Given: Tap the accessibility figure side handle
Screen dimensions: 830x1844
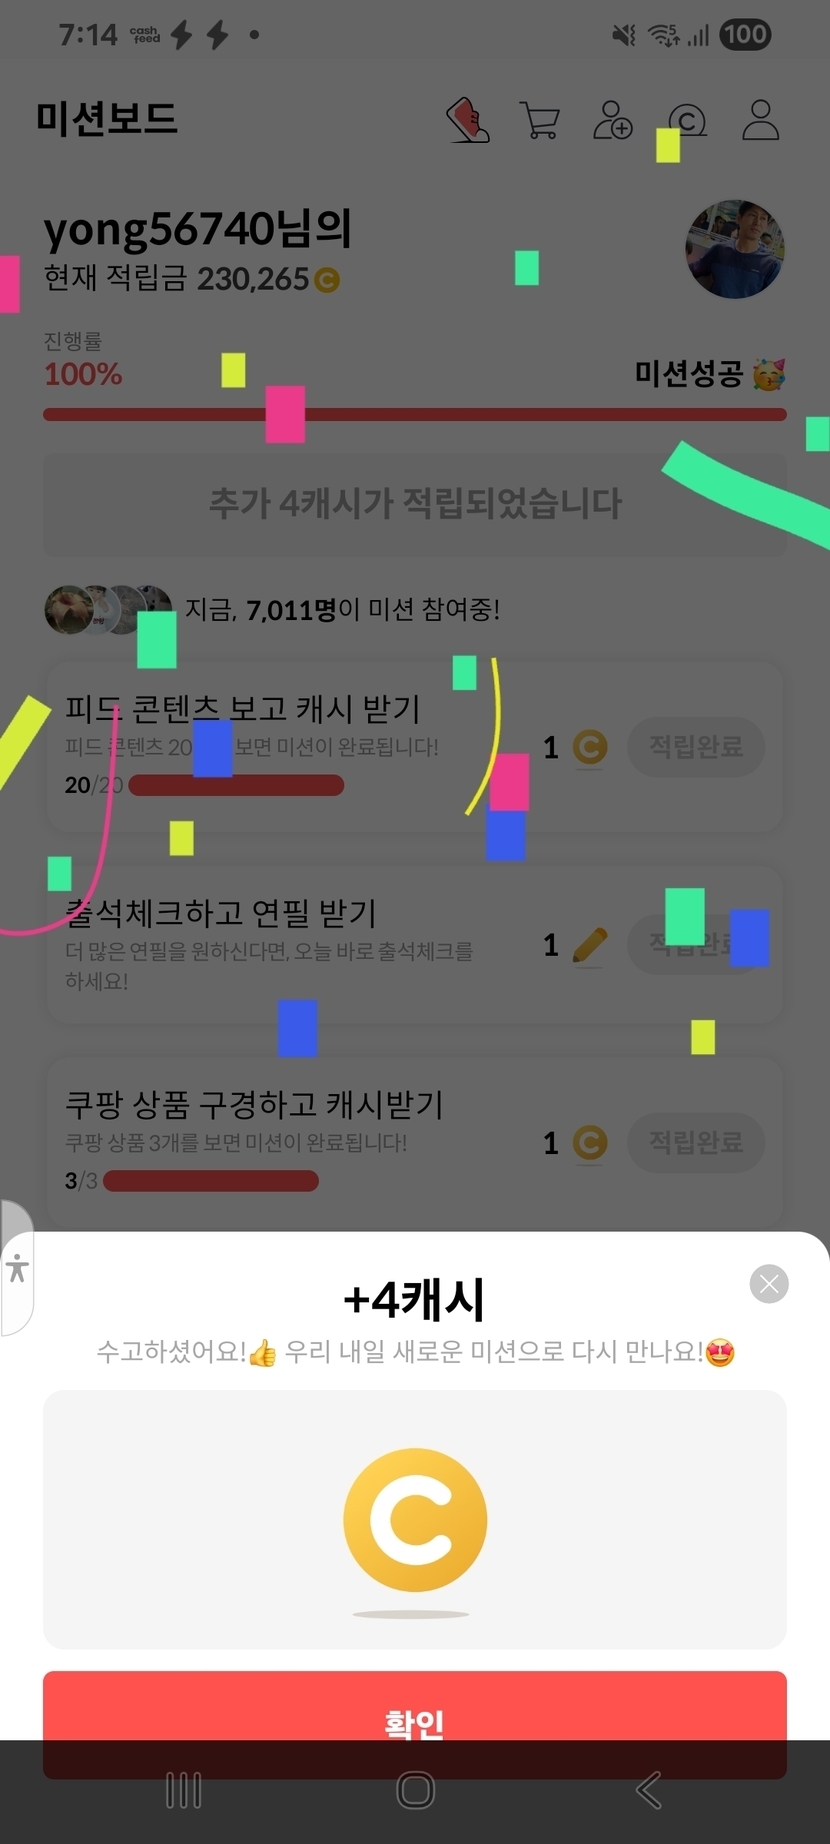Looking at the screenshot, I should click(x=16, y=1268).
